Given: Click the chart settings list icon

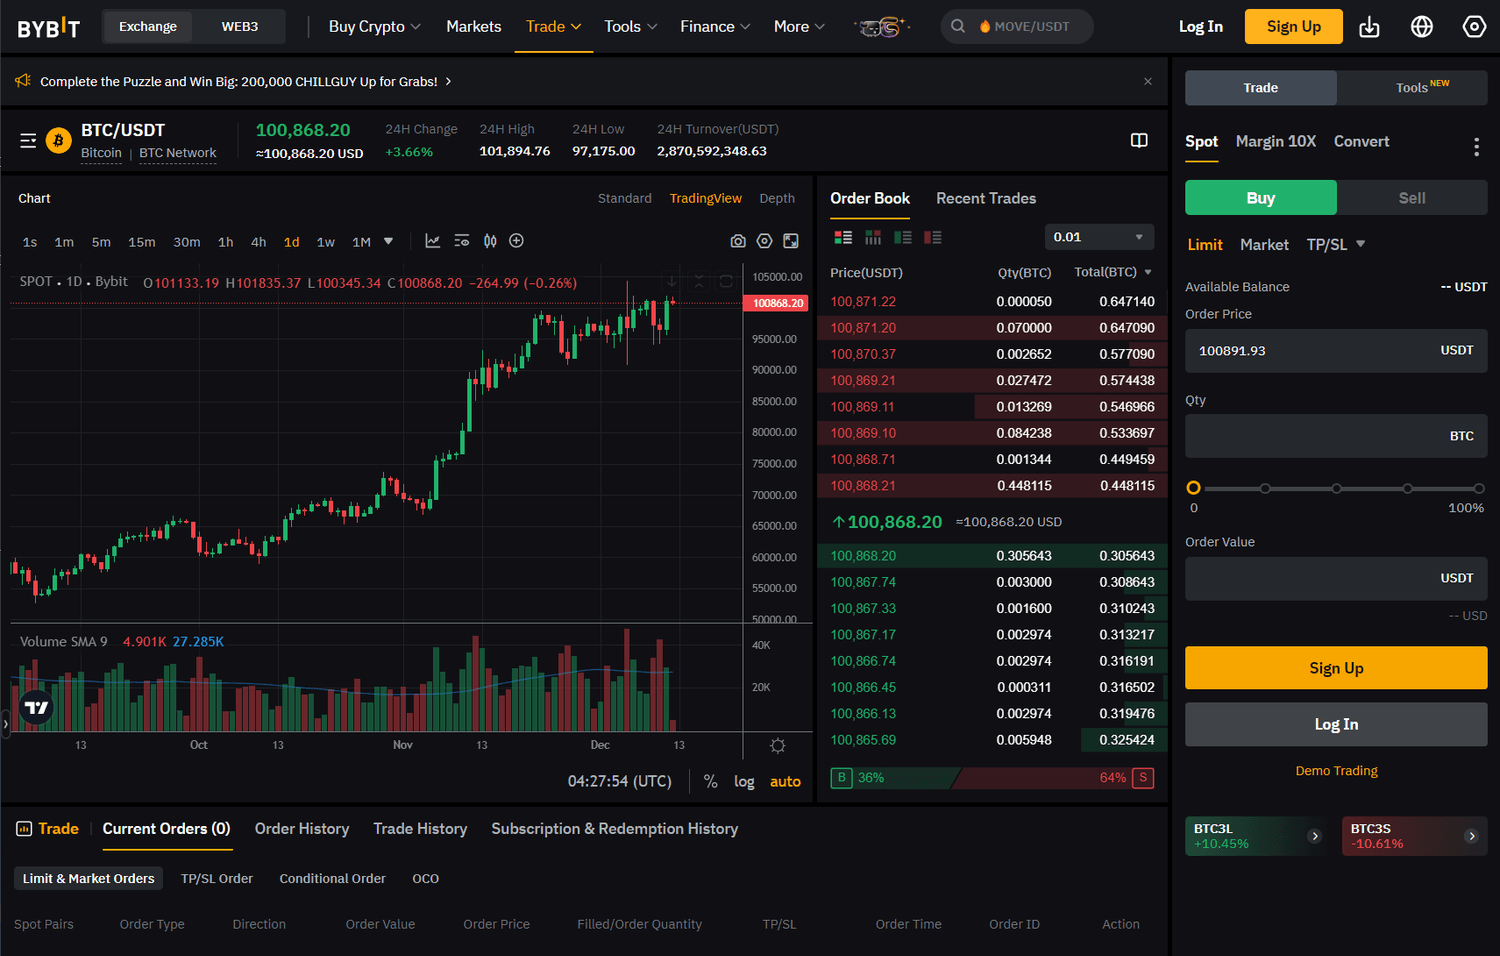Looking at the screenshot, I should (x=461, y=241).
